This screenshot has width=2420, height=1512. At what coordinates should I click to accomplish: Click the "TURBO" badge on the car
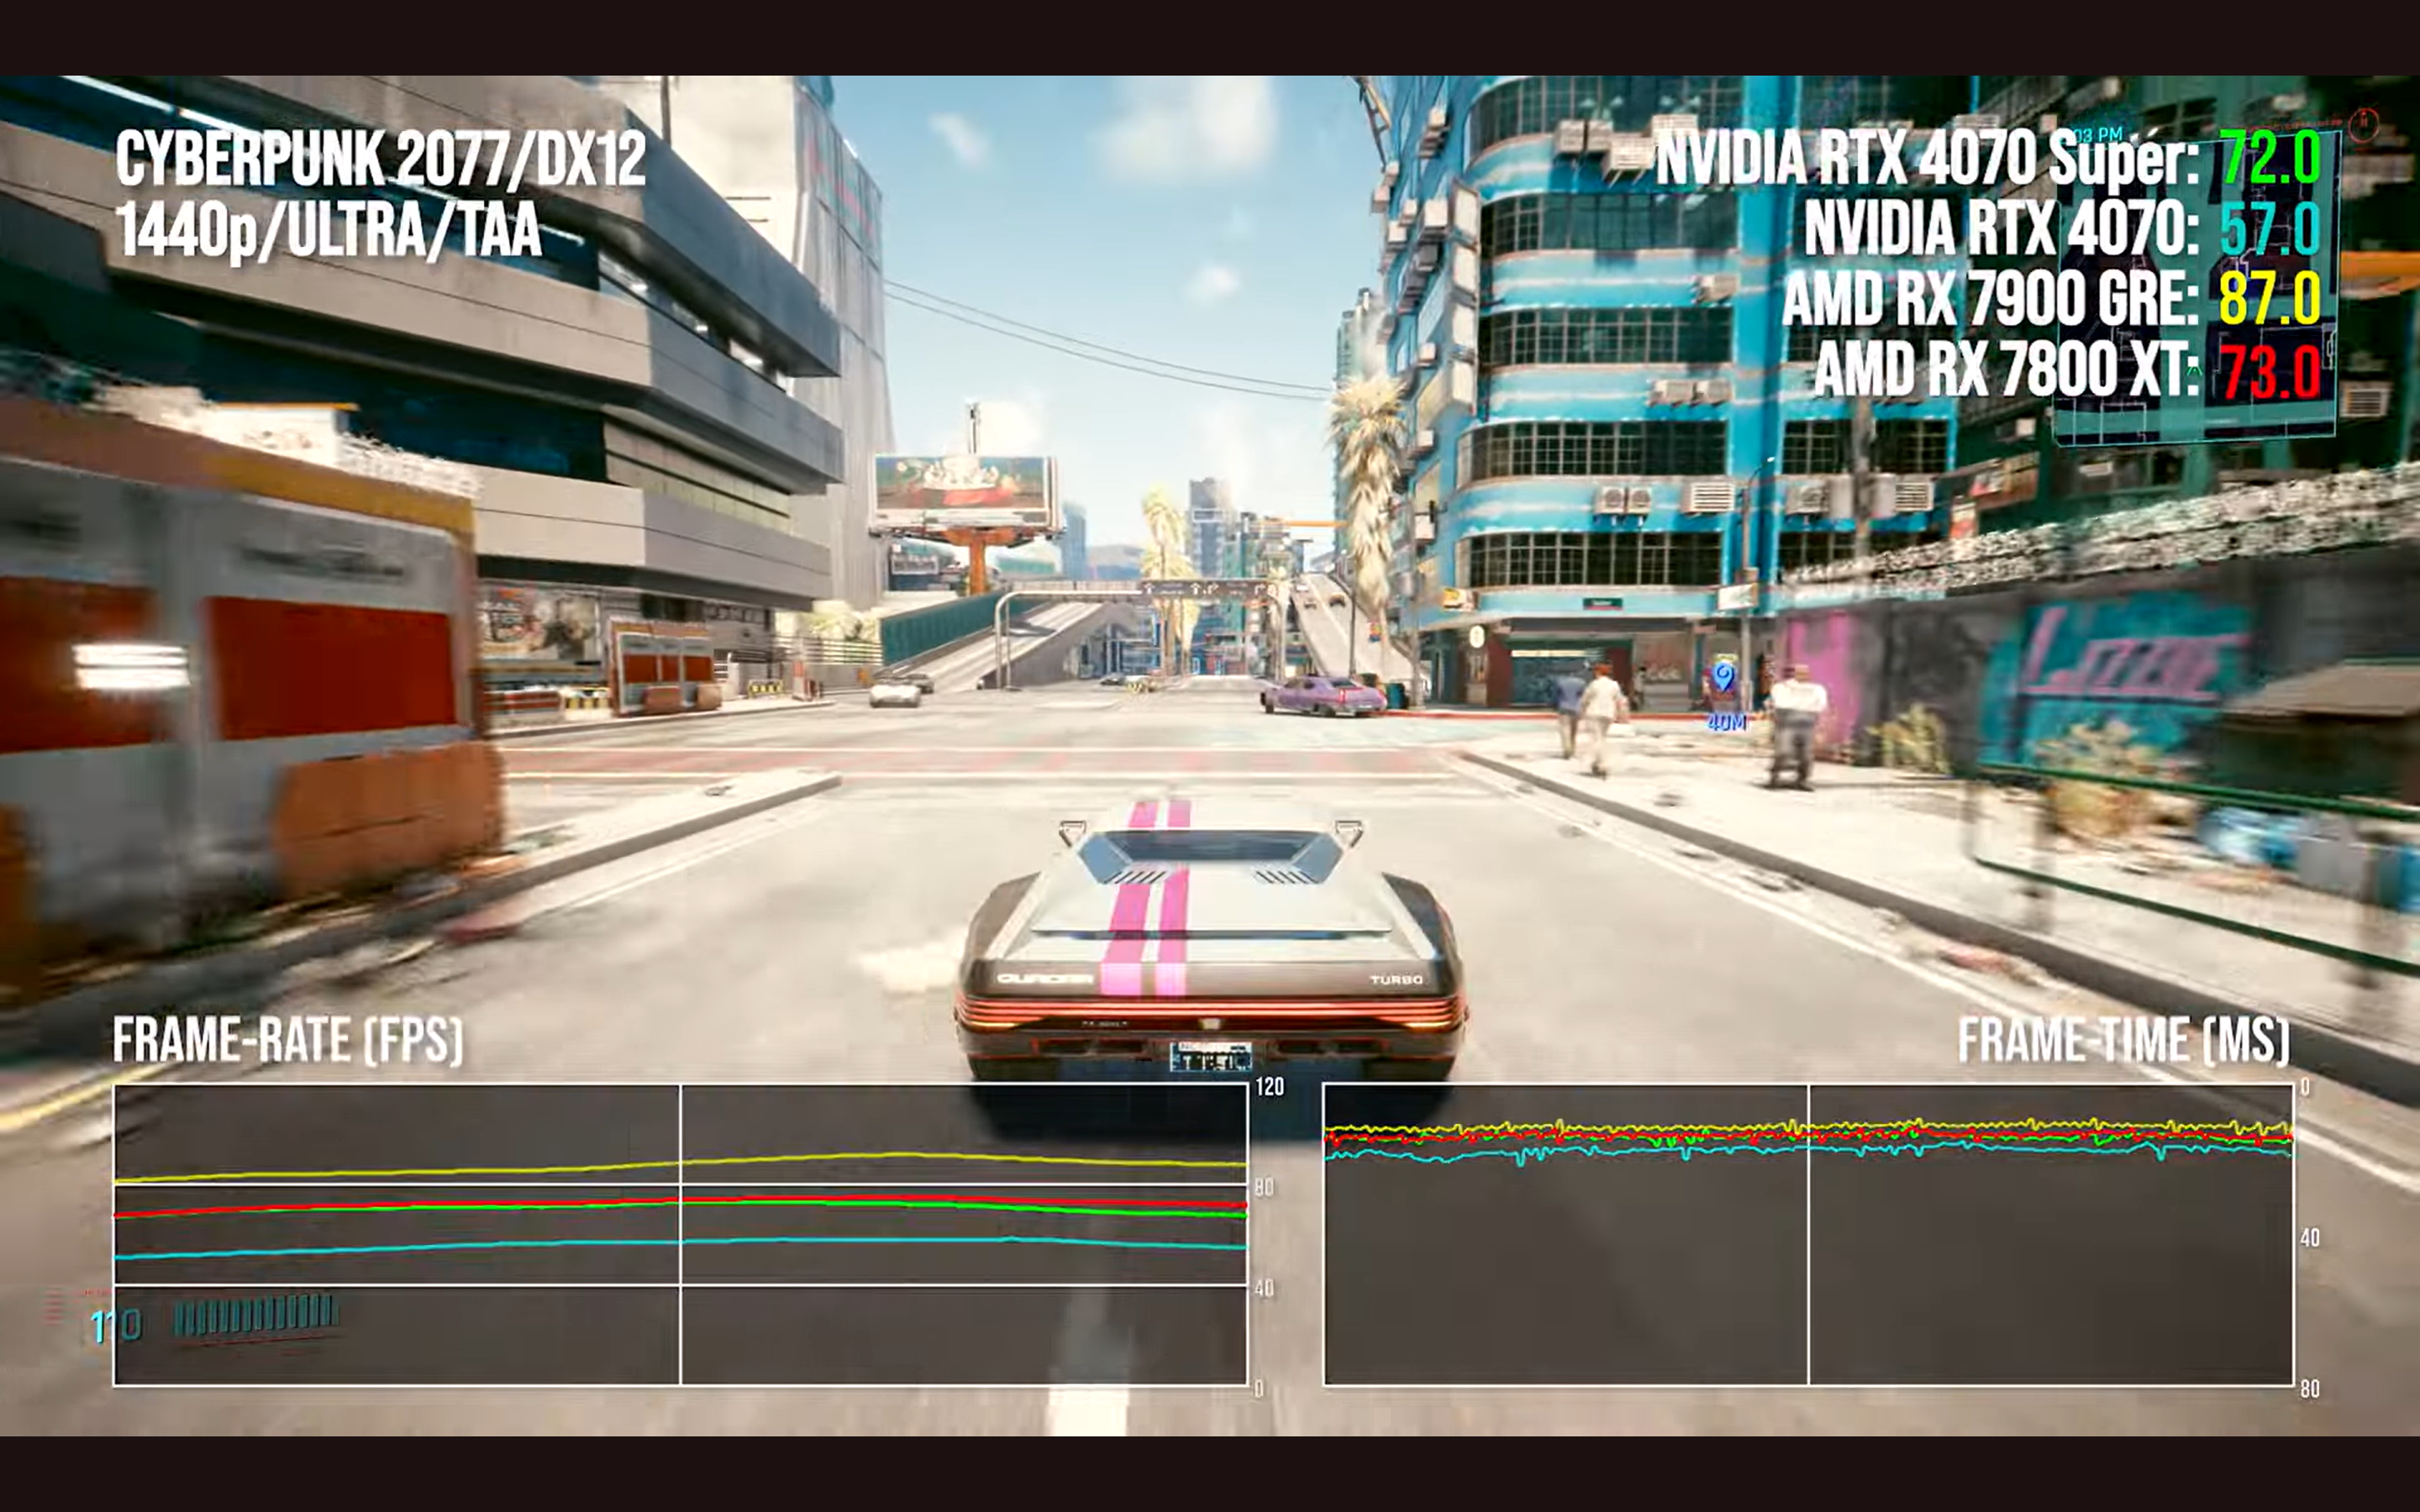pyautogui.click(x=1396, y=979)
